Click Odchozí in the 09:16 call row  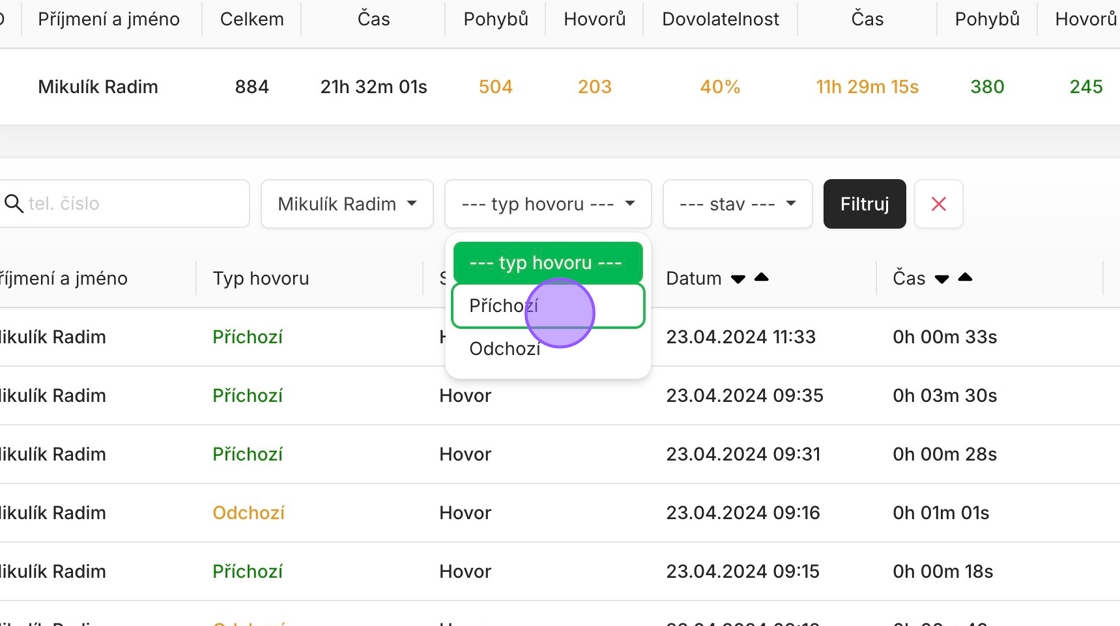pos(249,512)
